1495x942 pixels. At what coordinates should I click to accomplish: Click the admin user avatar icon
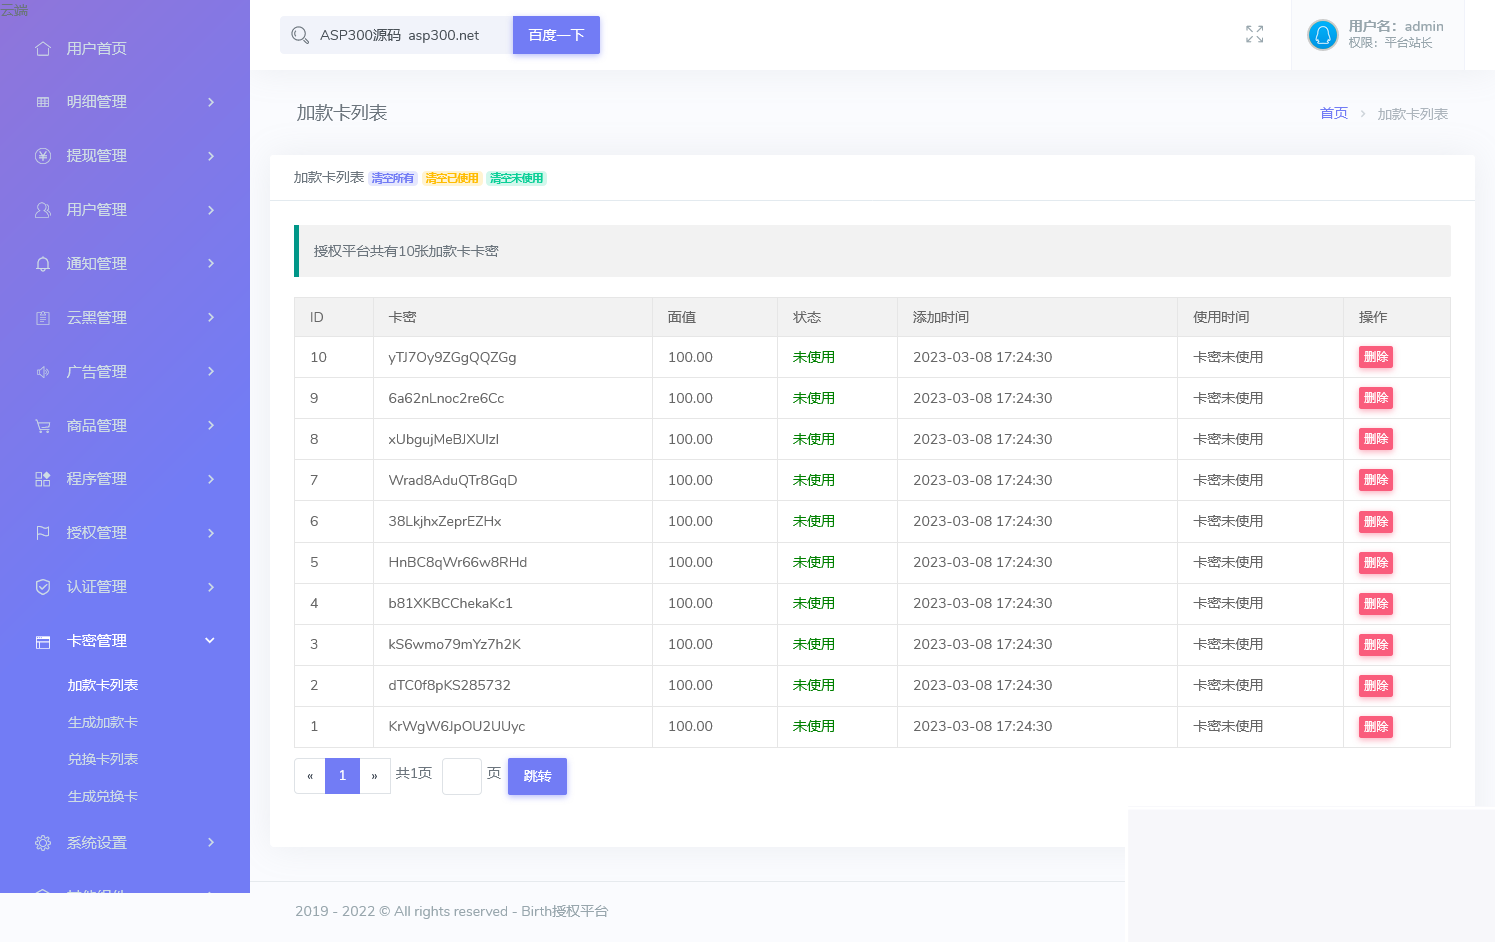[x=1322, y=35]
